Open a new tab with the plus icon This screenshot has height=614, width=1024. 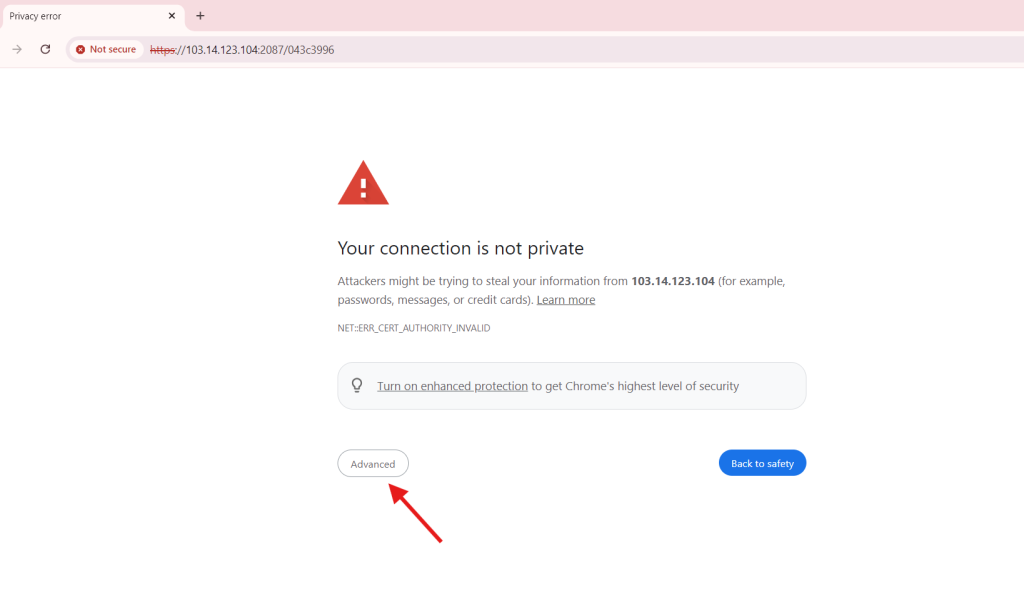pos(200,16)
